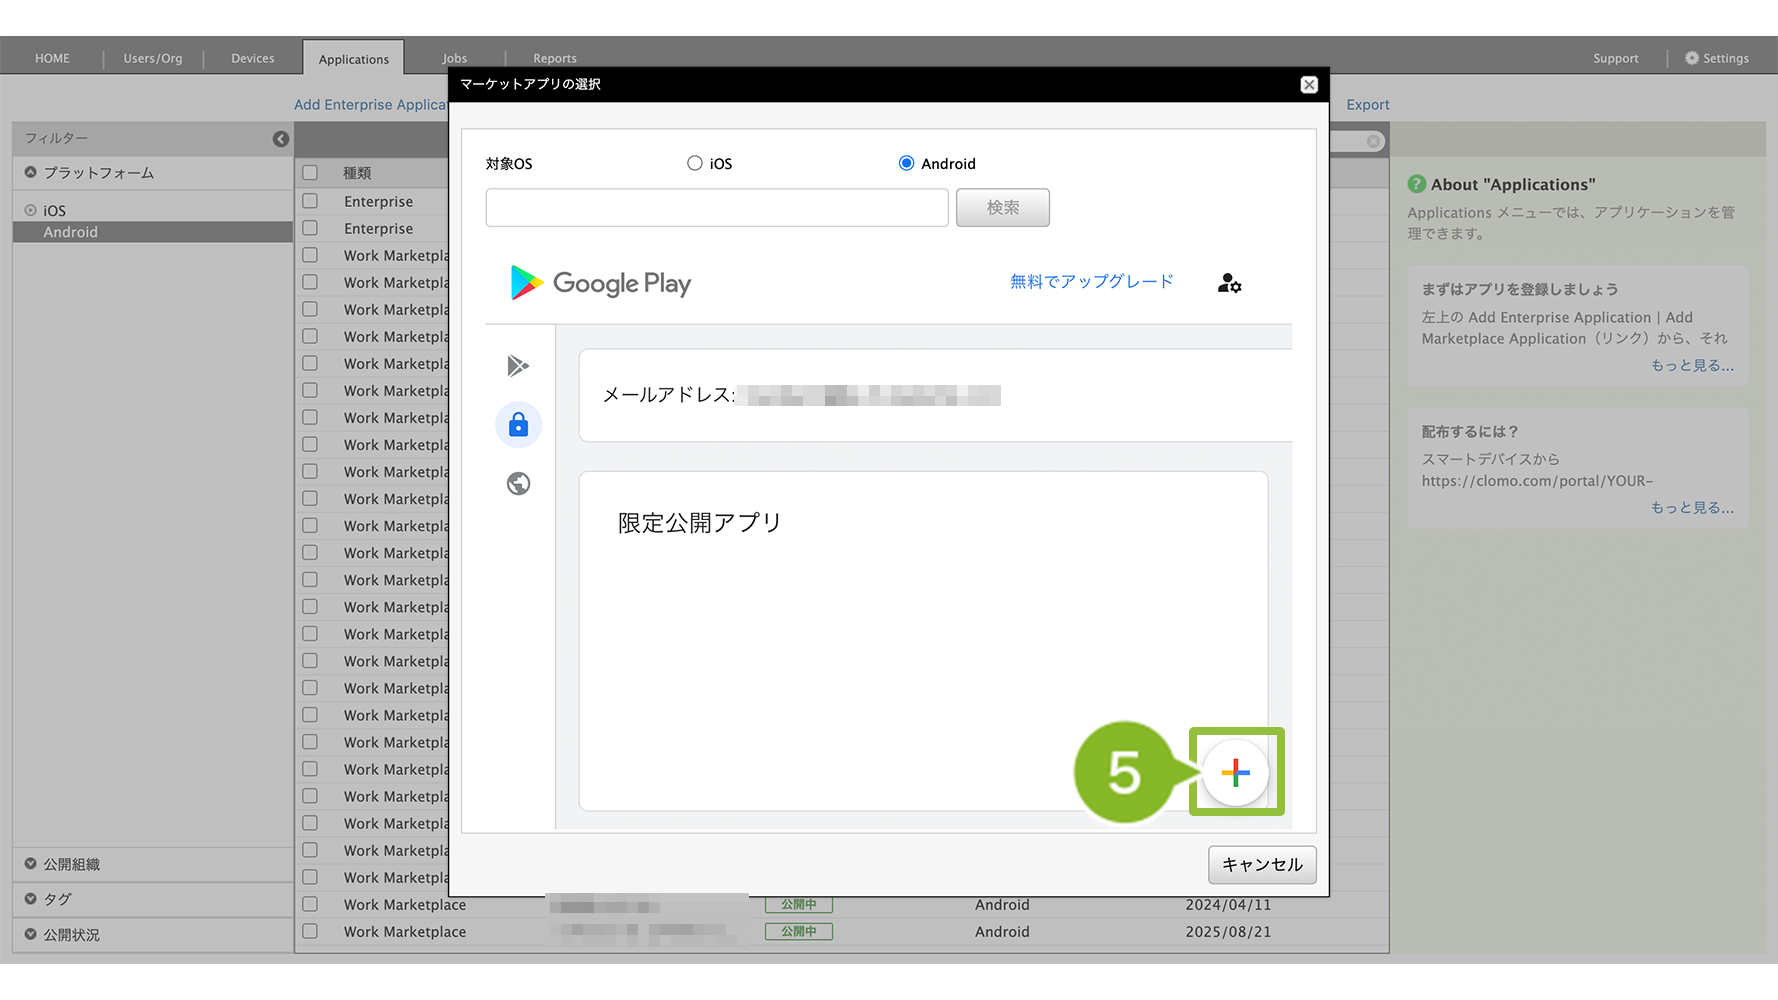This screenshot has height=1000, width=1778.
Task: Click the app search text field
Action: click(716, 208)
